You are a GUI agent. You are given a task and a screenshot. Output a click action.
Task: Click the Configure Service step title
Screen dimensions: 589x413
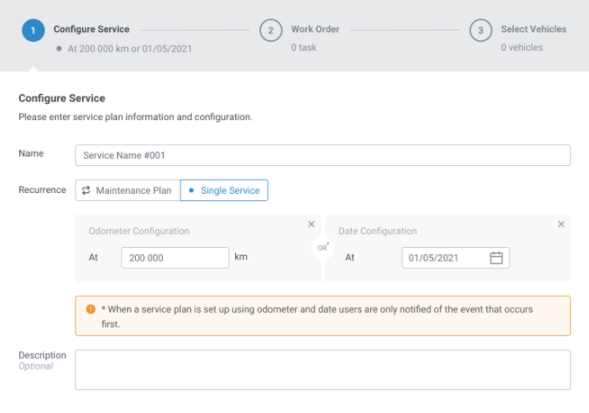pyautogui.click(x=91, y=29)
